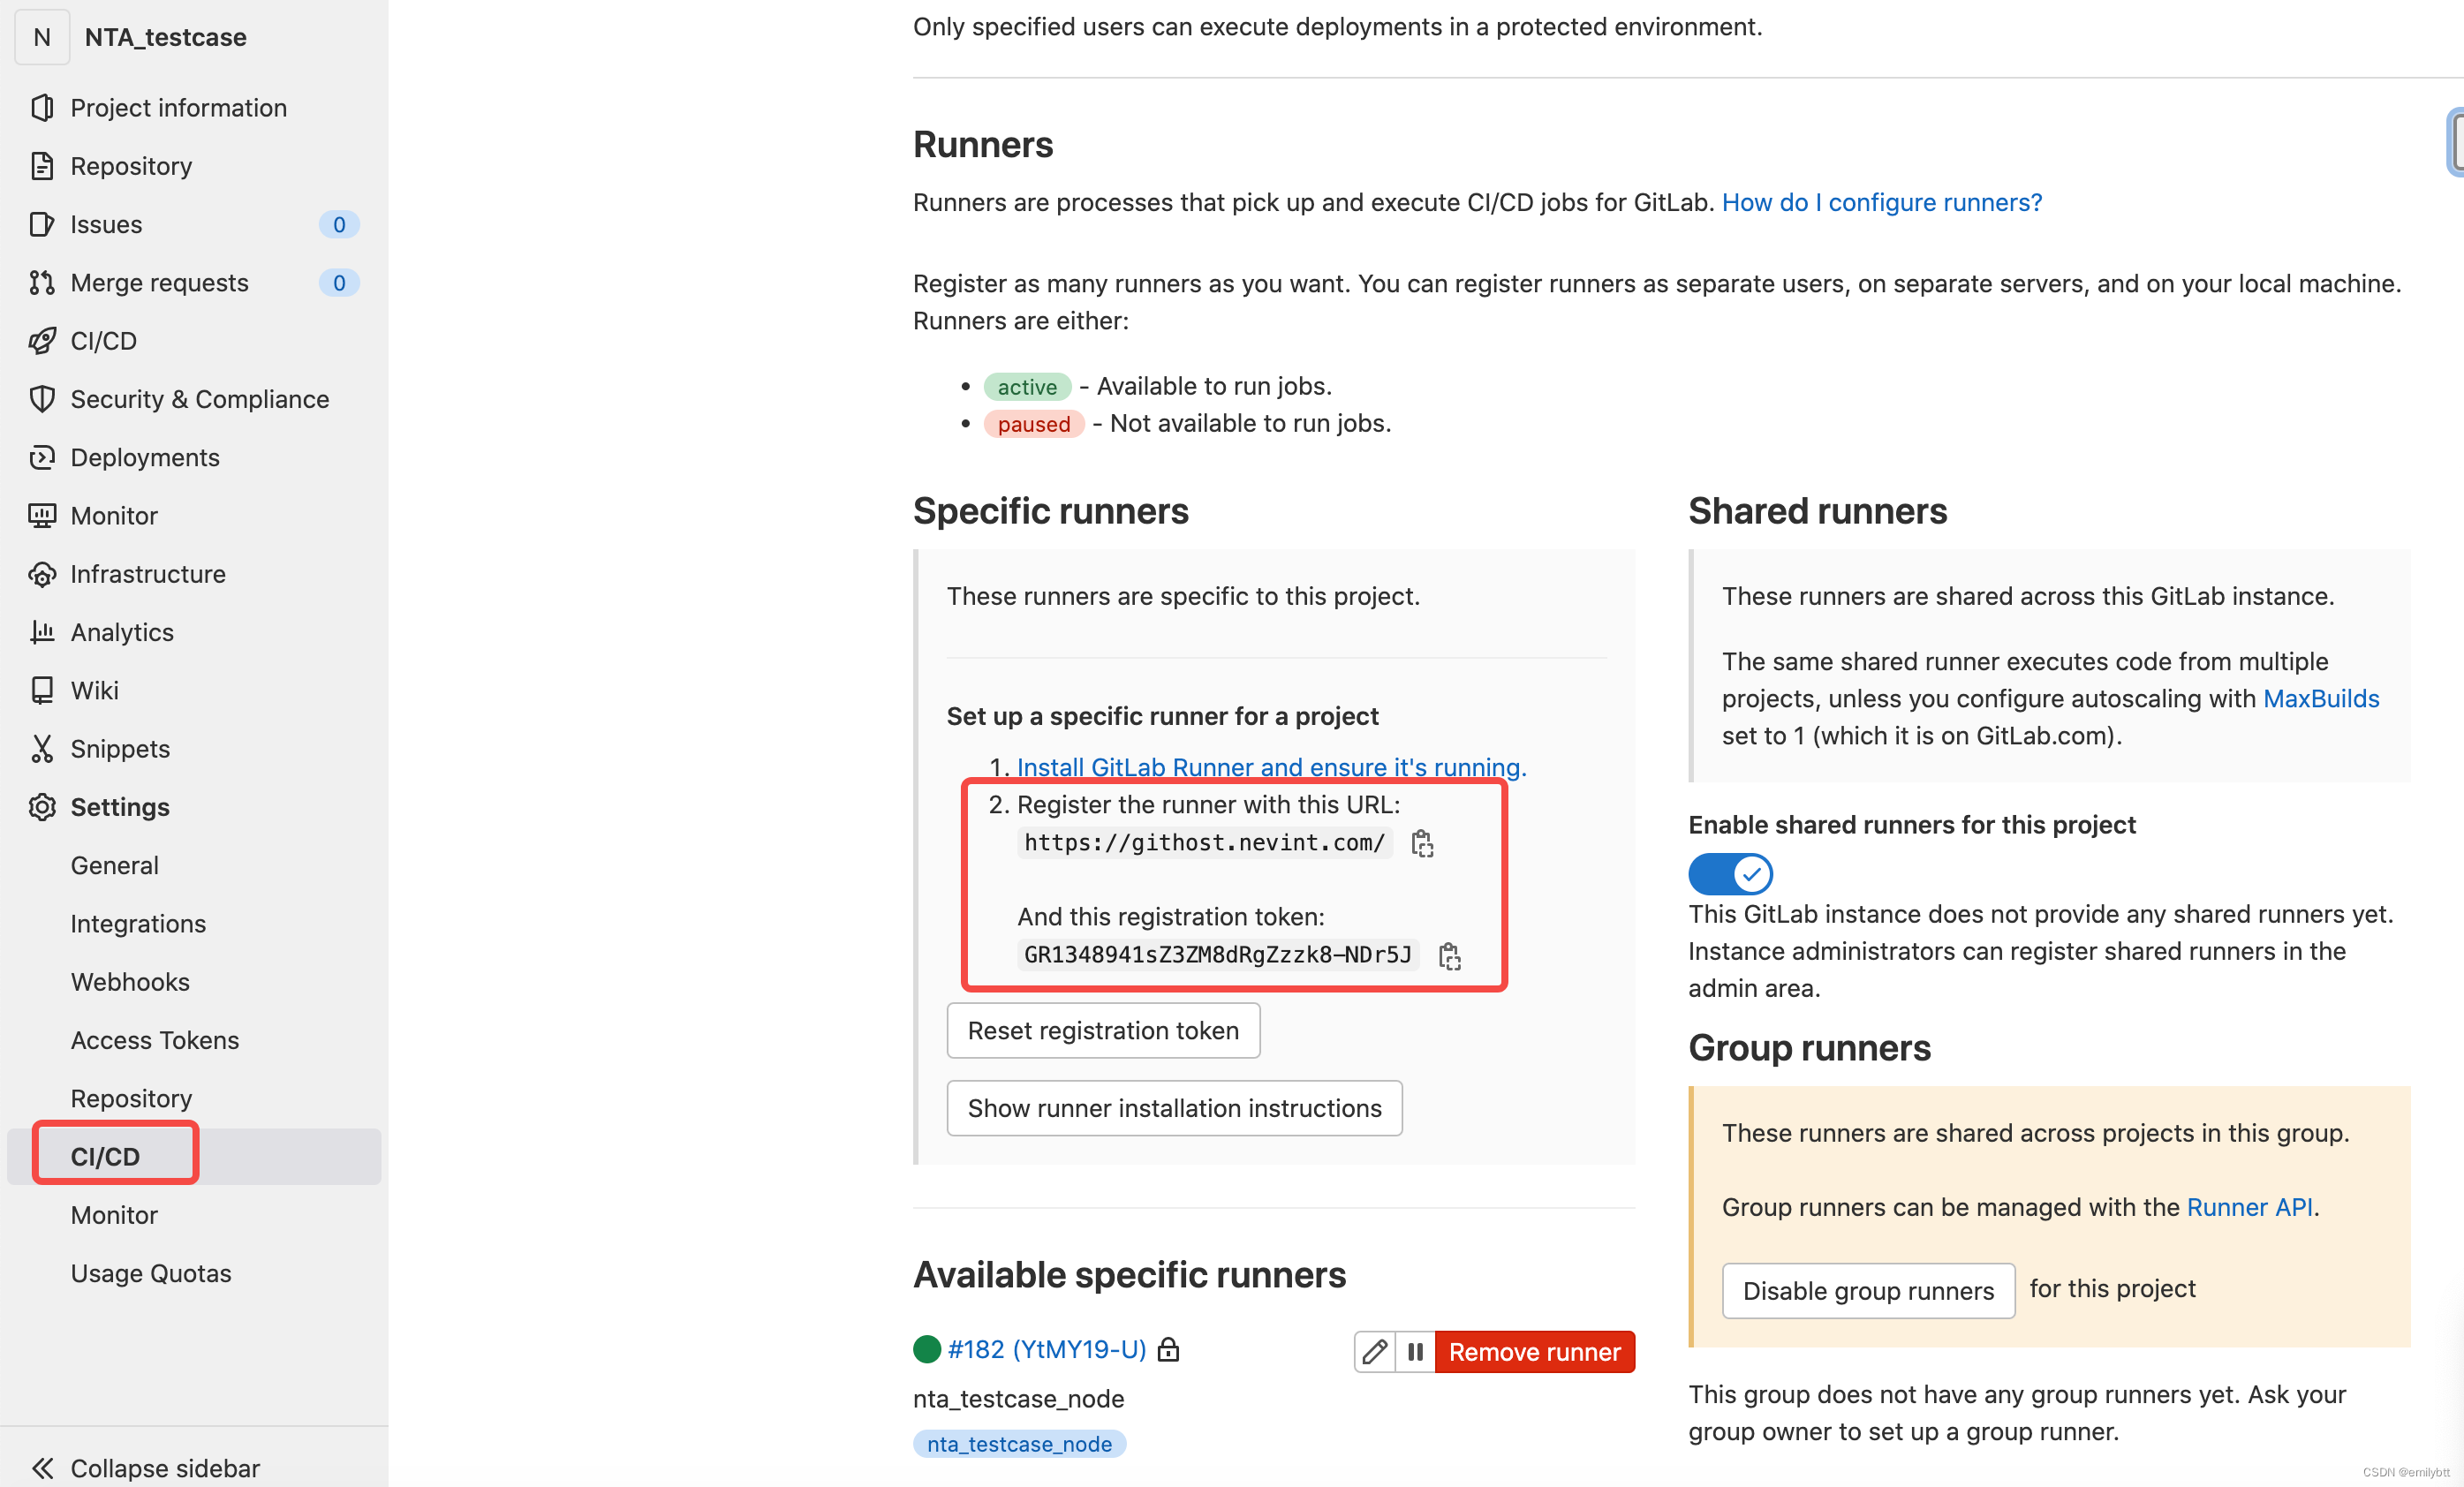Disable the shared runners toggle

click(1729, 873)
